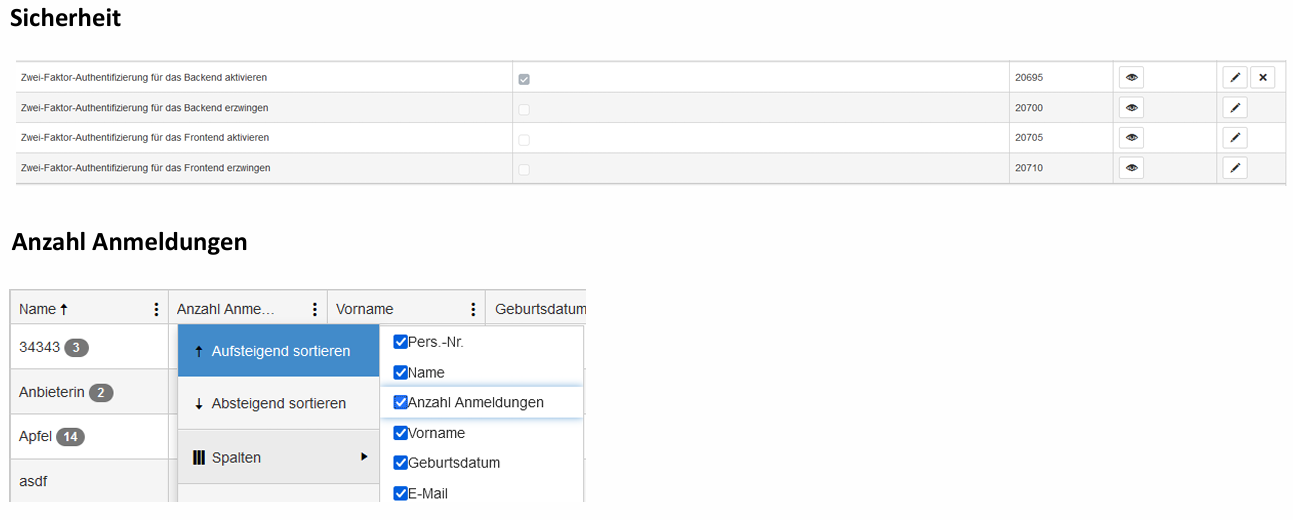Expand the Spalten submenu
Screen dimensions: 1293x520
[x=278, y=458]
